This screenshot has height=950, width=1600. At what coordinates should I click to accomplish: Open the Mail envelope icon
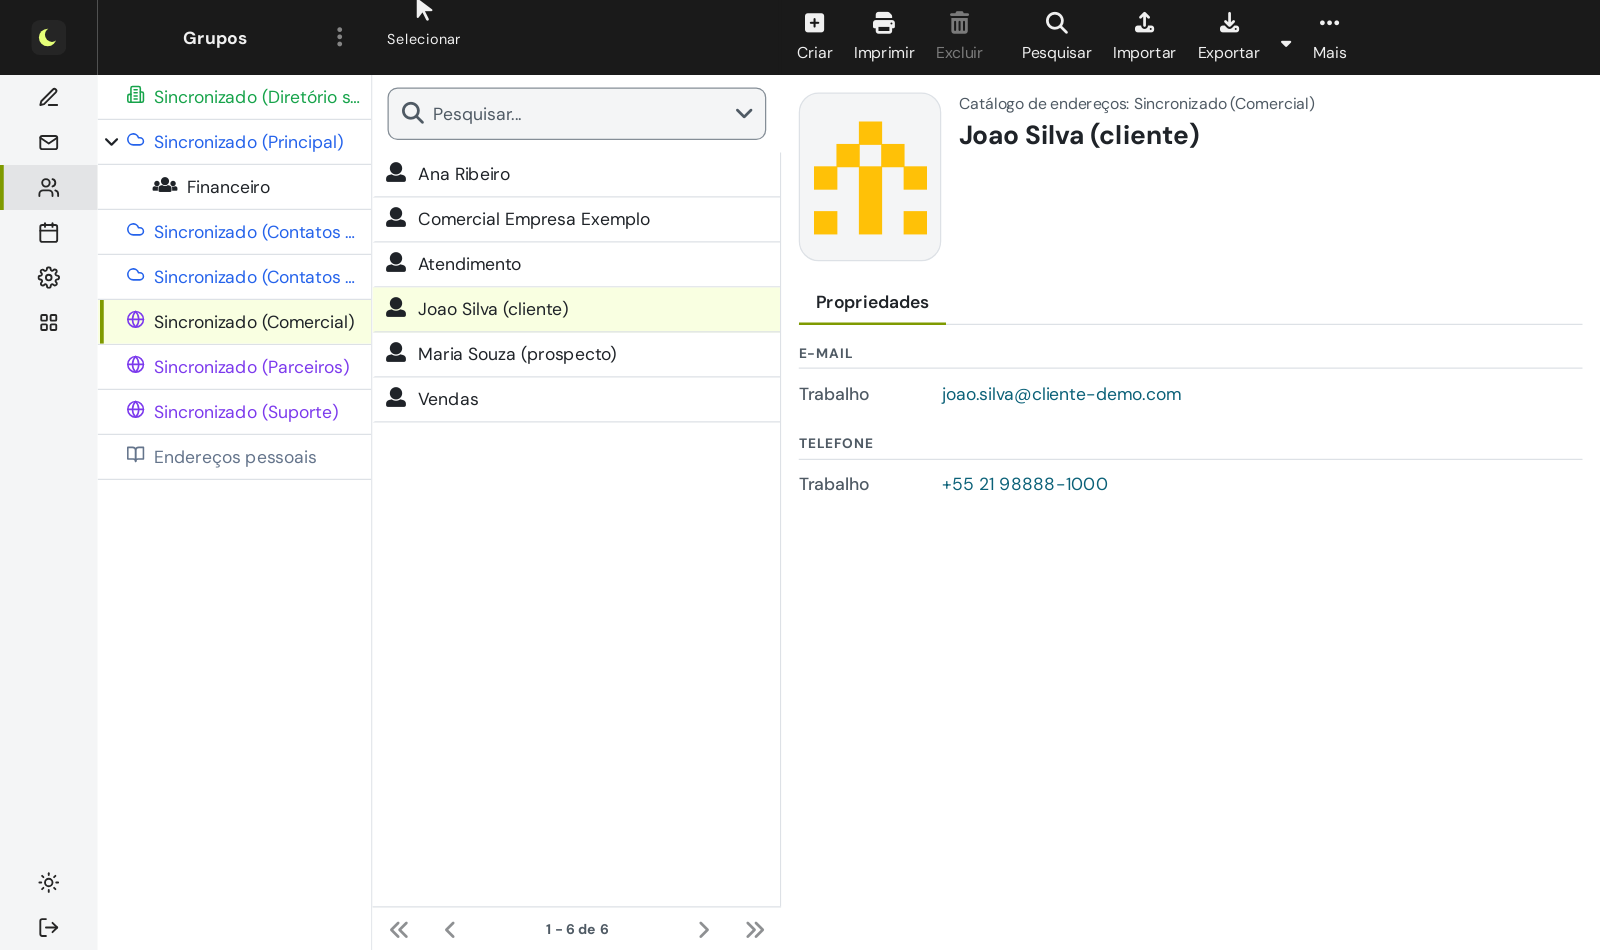point(48,142)
